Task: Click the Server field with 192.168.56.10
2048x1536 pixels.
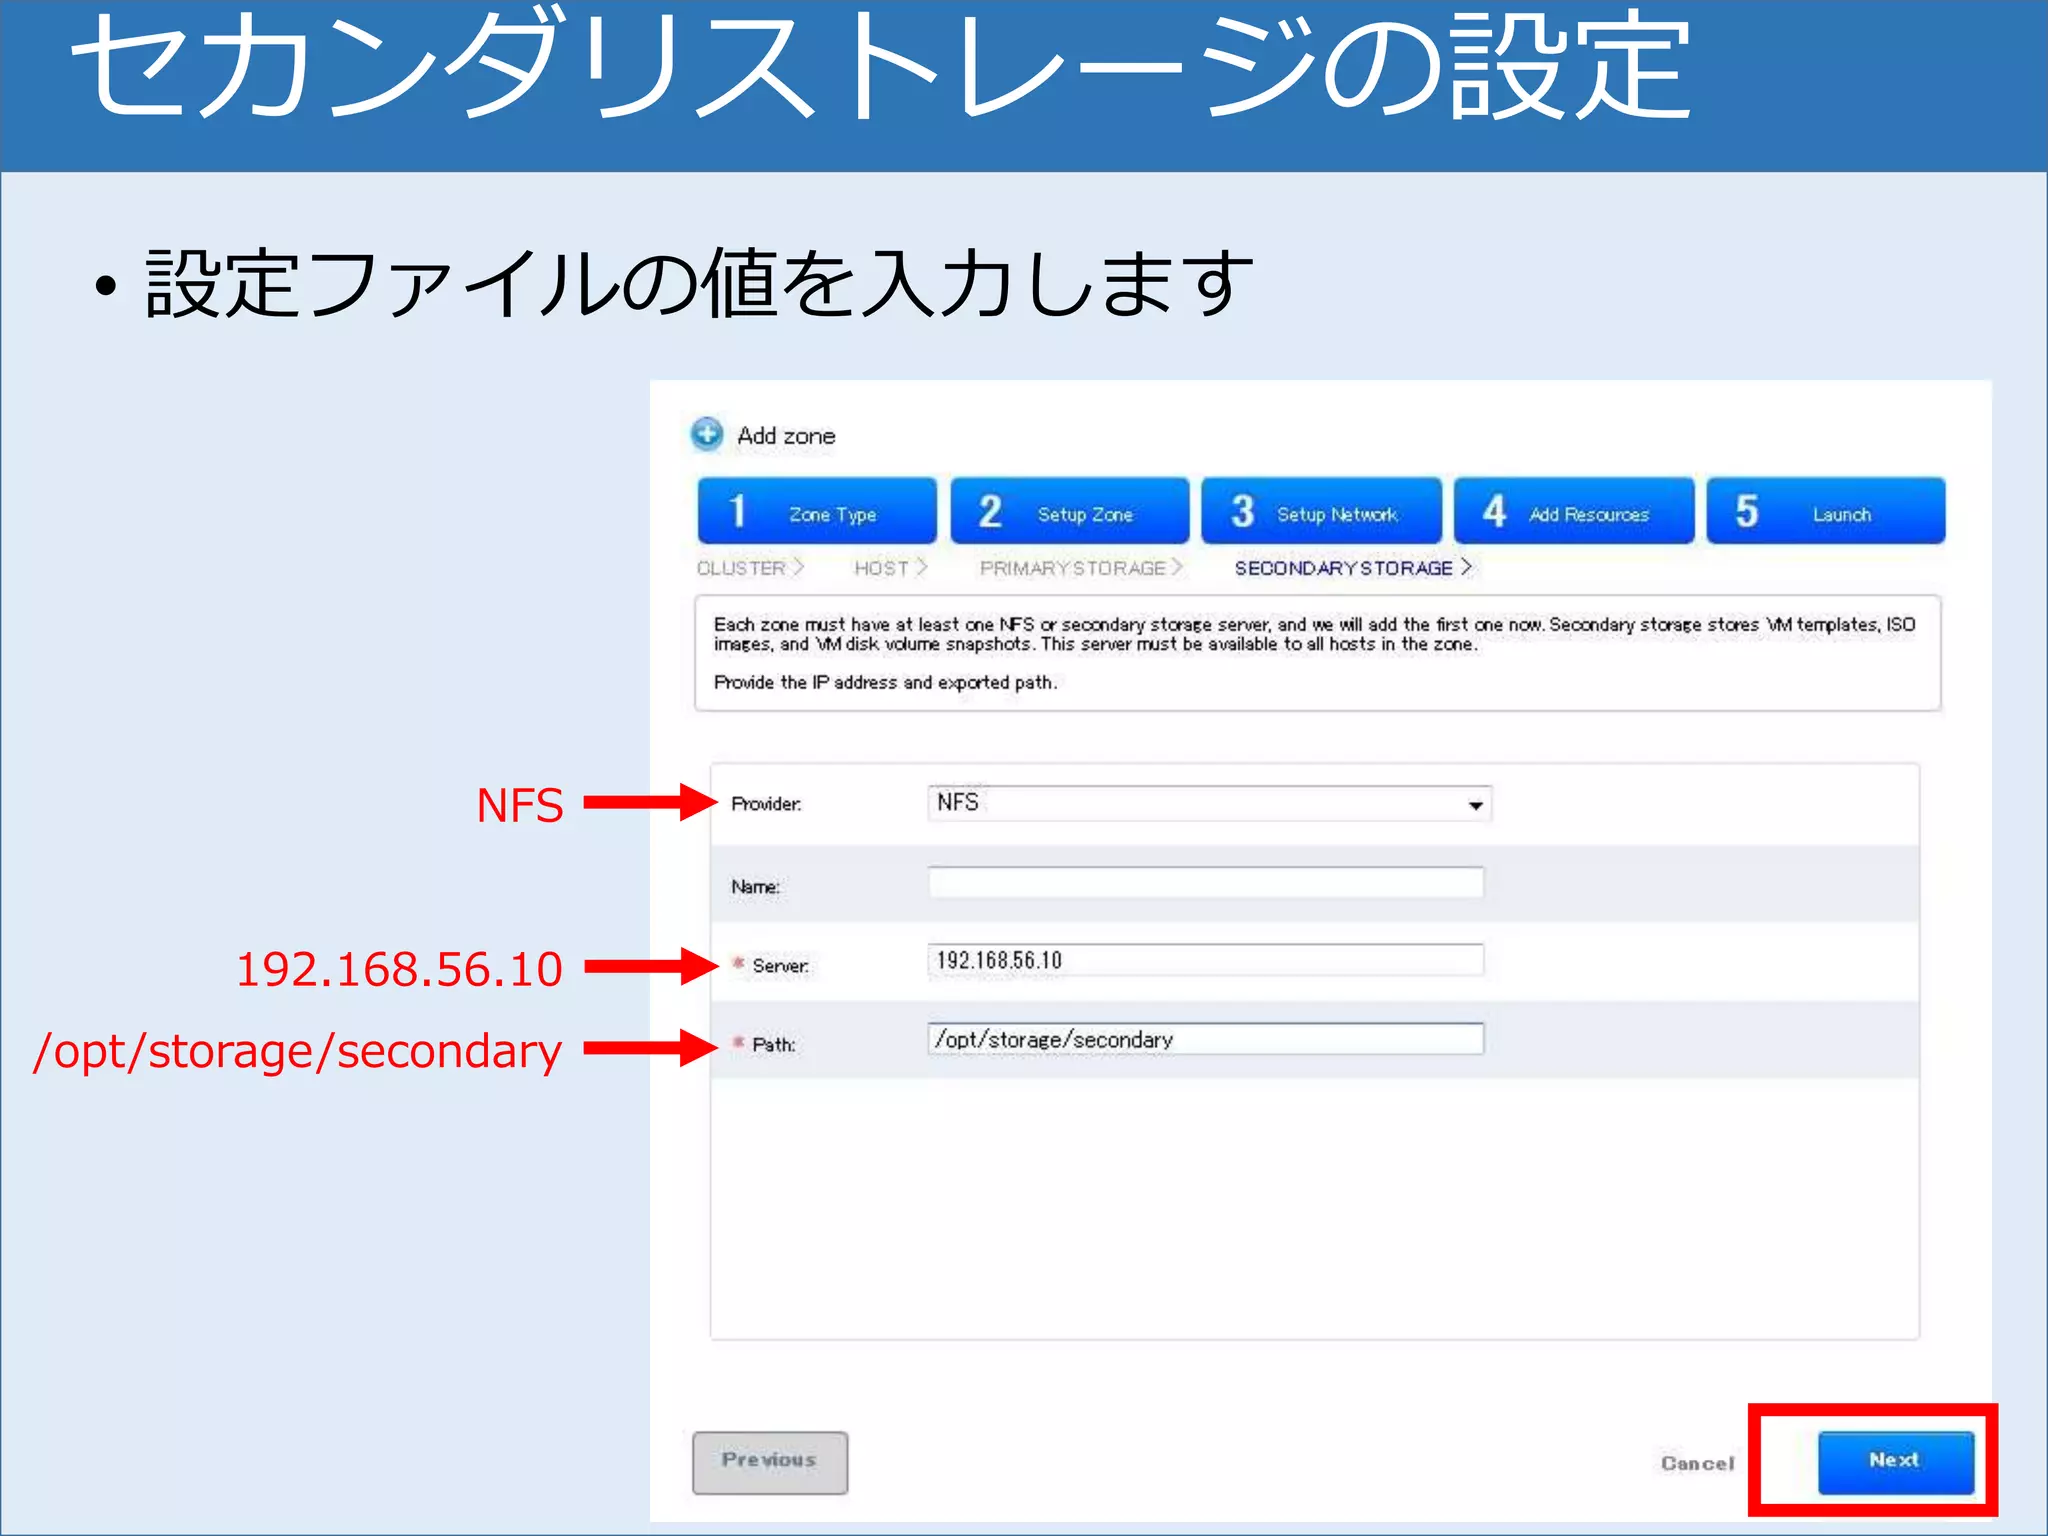Action: coord(1206,960)
